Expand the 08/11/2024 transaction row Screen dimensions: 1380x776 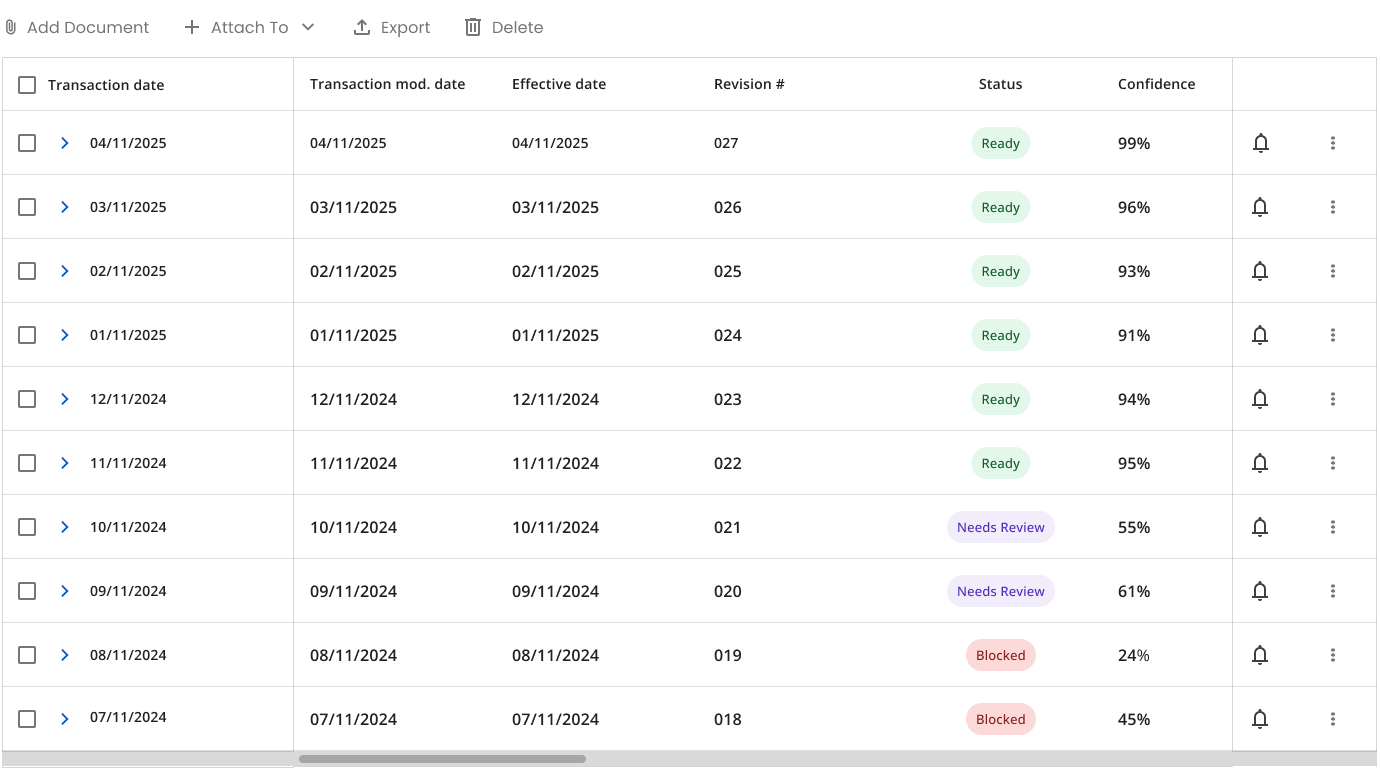click(x=65, y=655)
